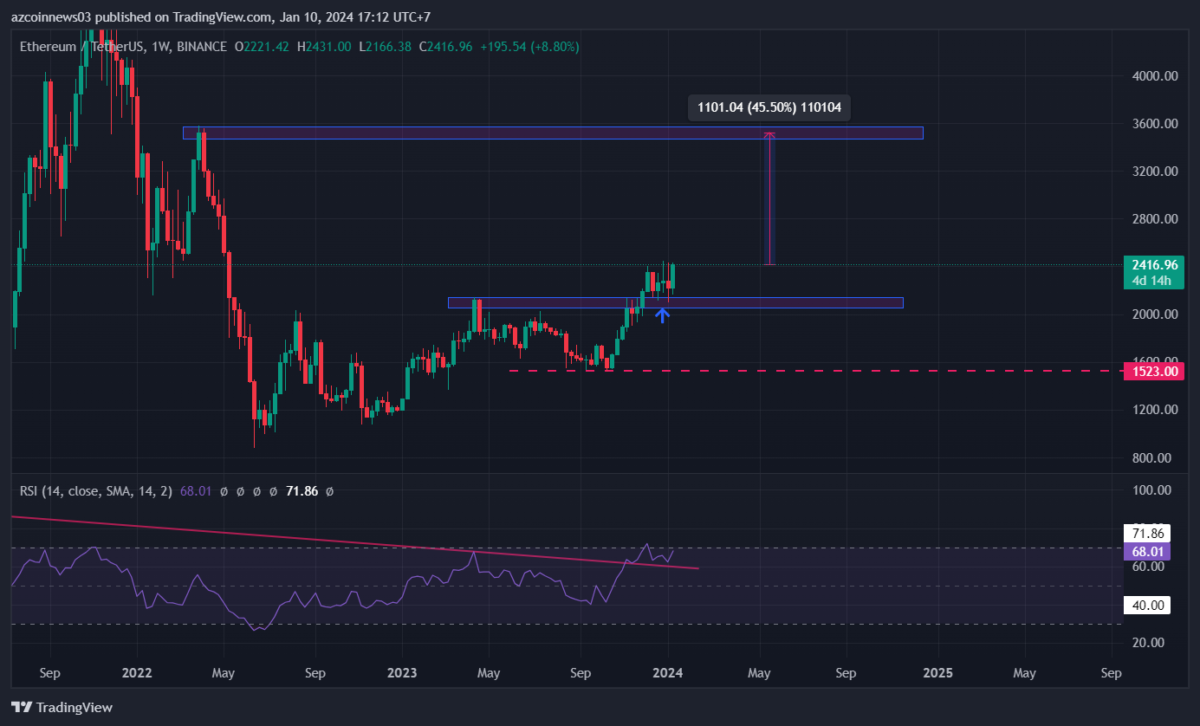Click the purple RSI 68.01 axis label
This screenshot has width=1200, height=726.
click(1145, 552)
